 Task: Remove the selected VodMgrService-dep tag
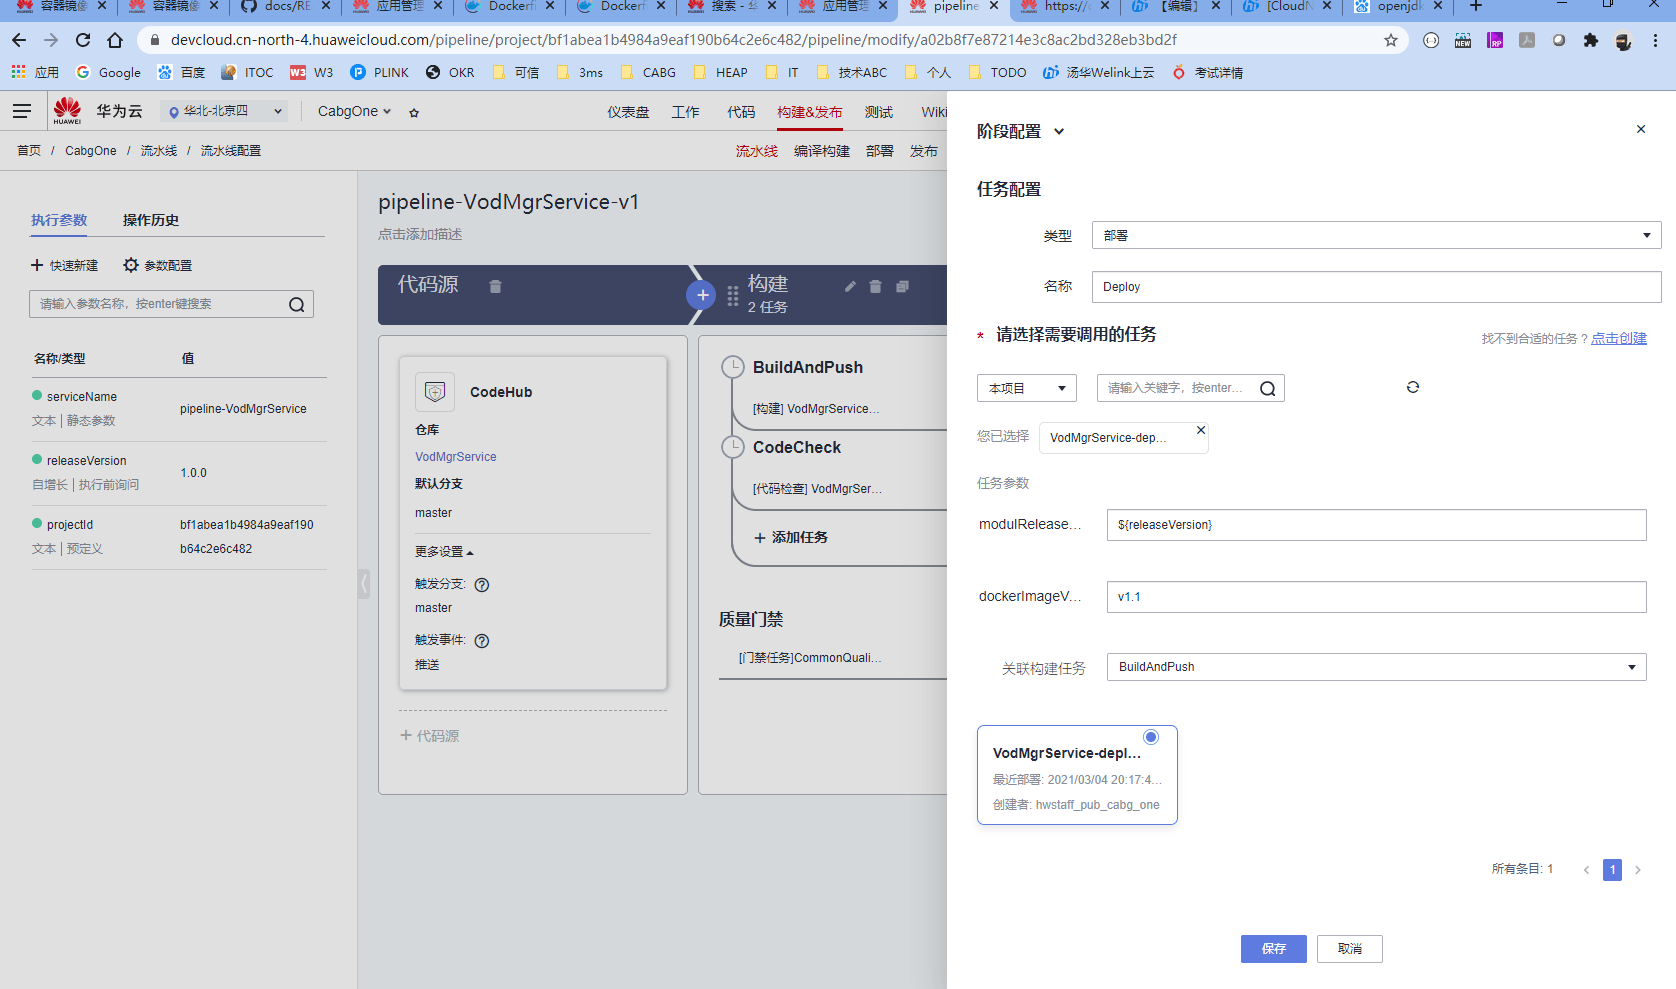coord(1201,430)
